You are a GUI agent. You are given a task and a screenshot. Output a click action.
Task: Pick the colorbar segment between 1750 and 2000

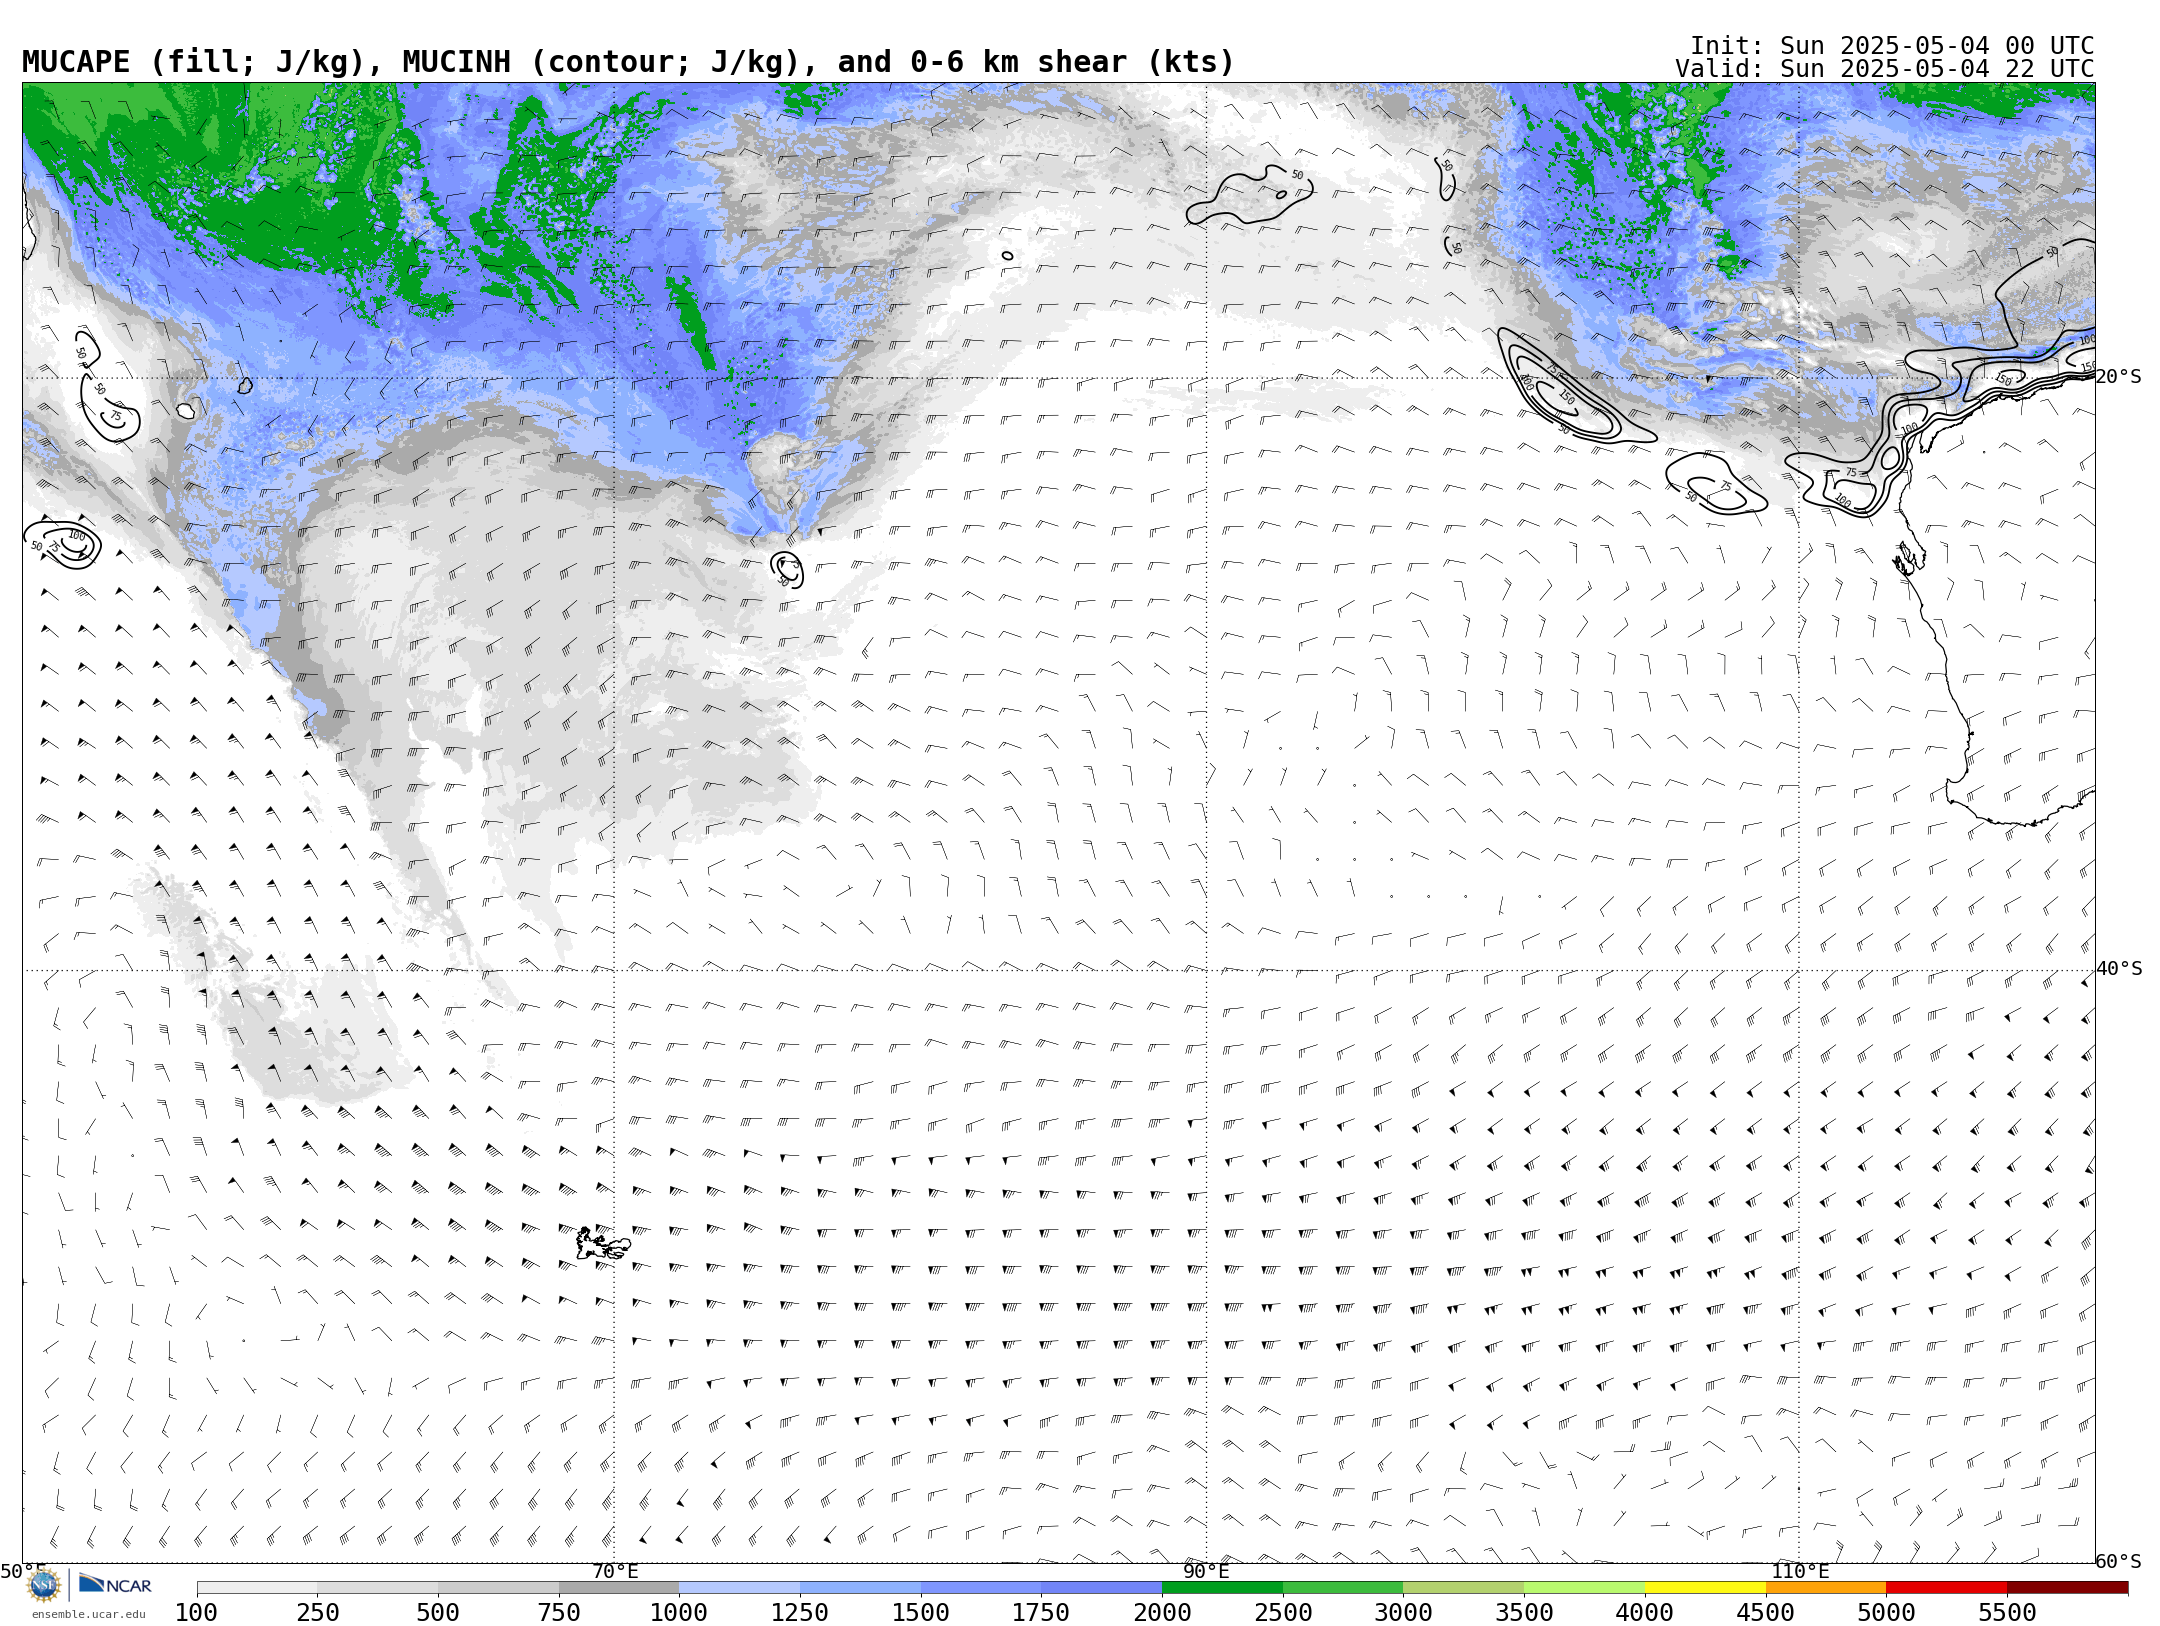(1102, 1588)
